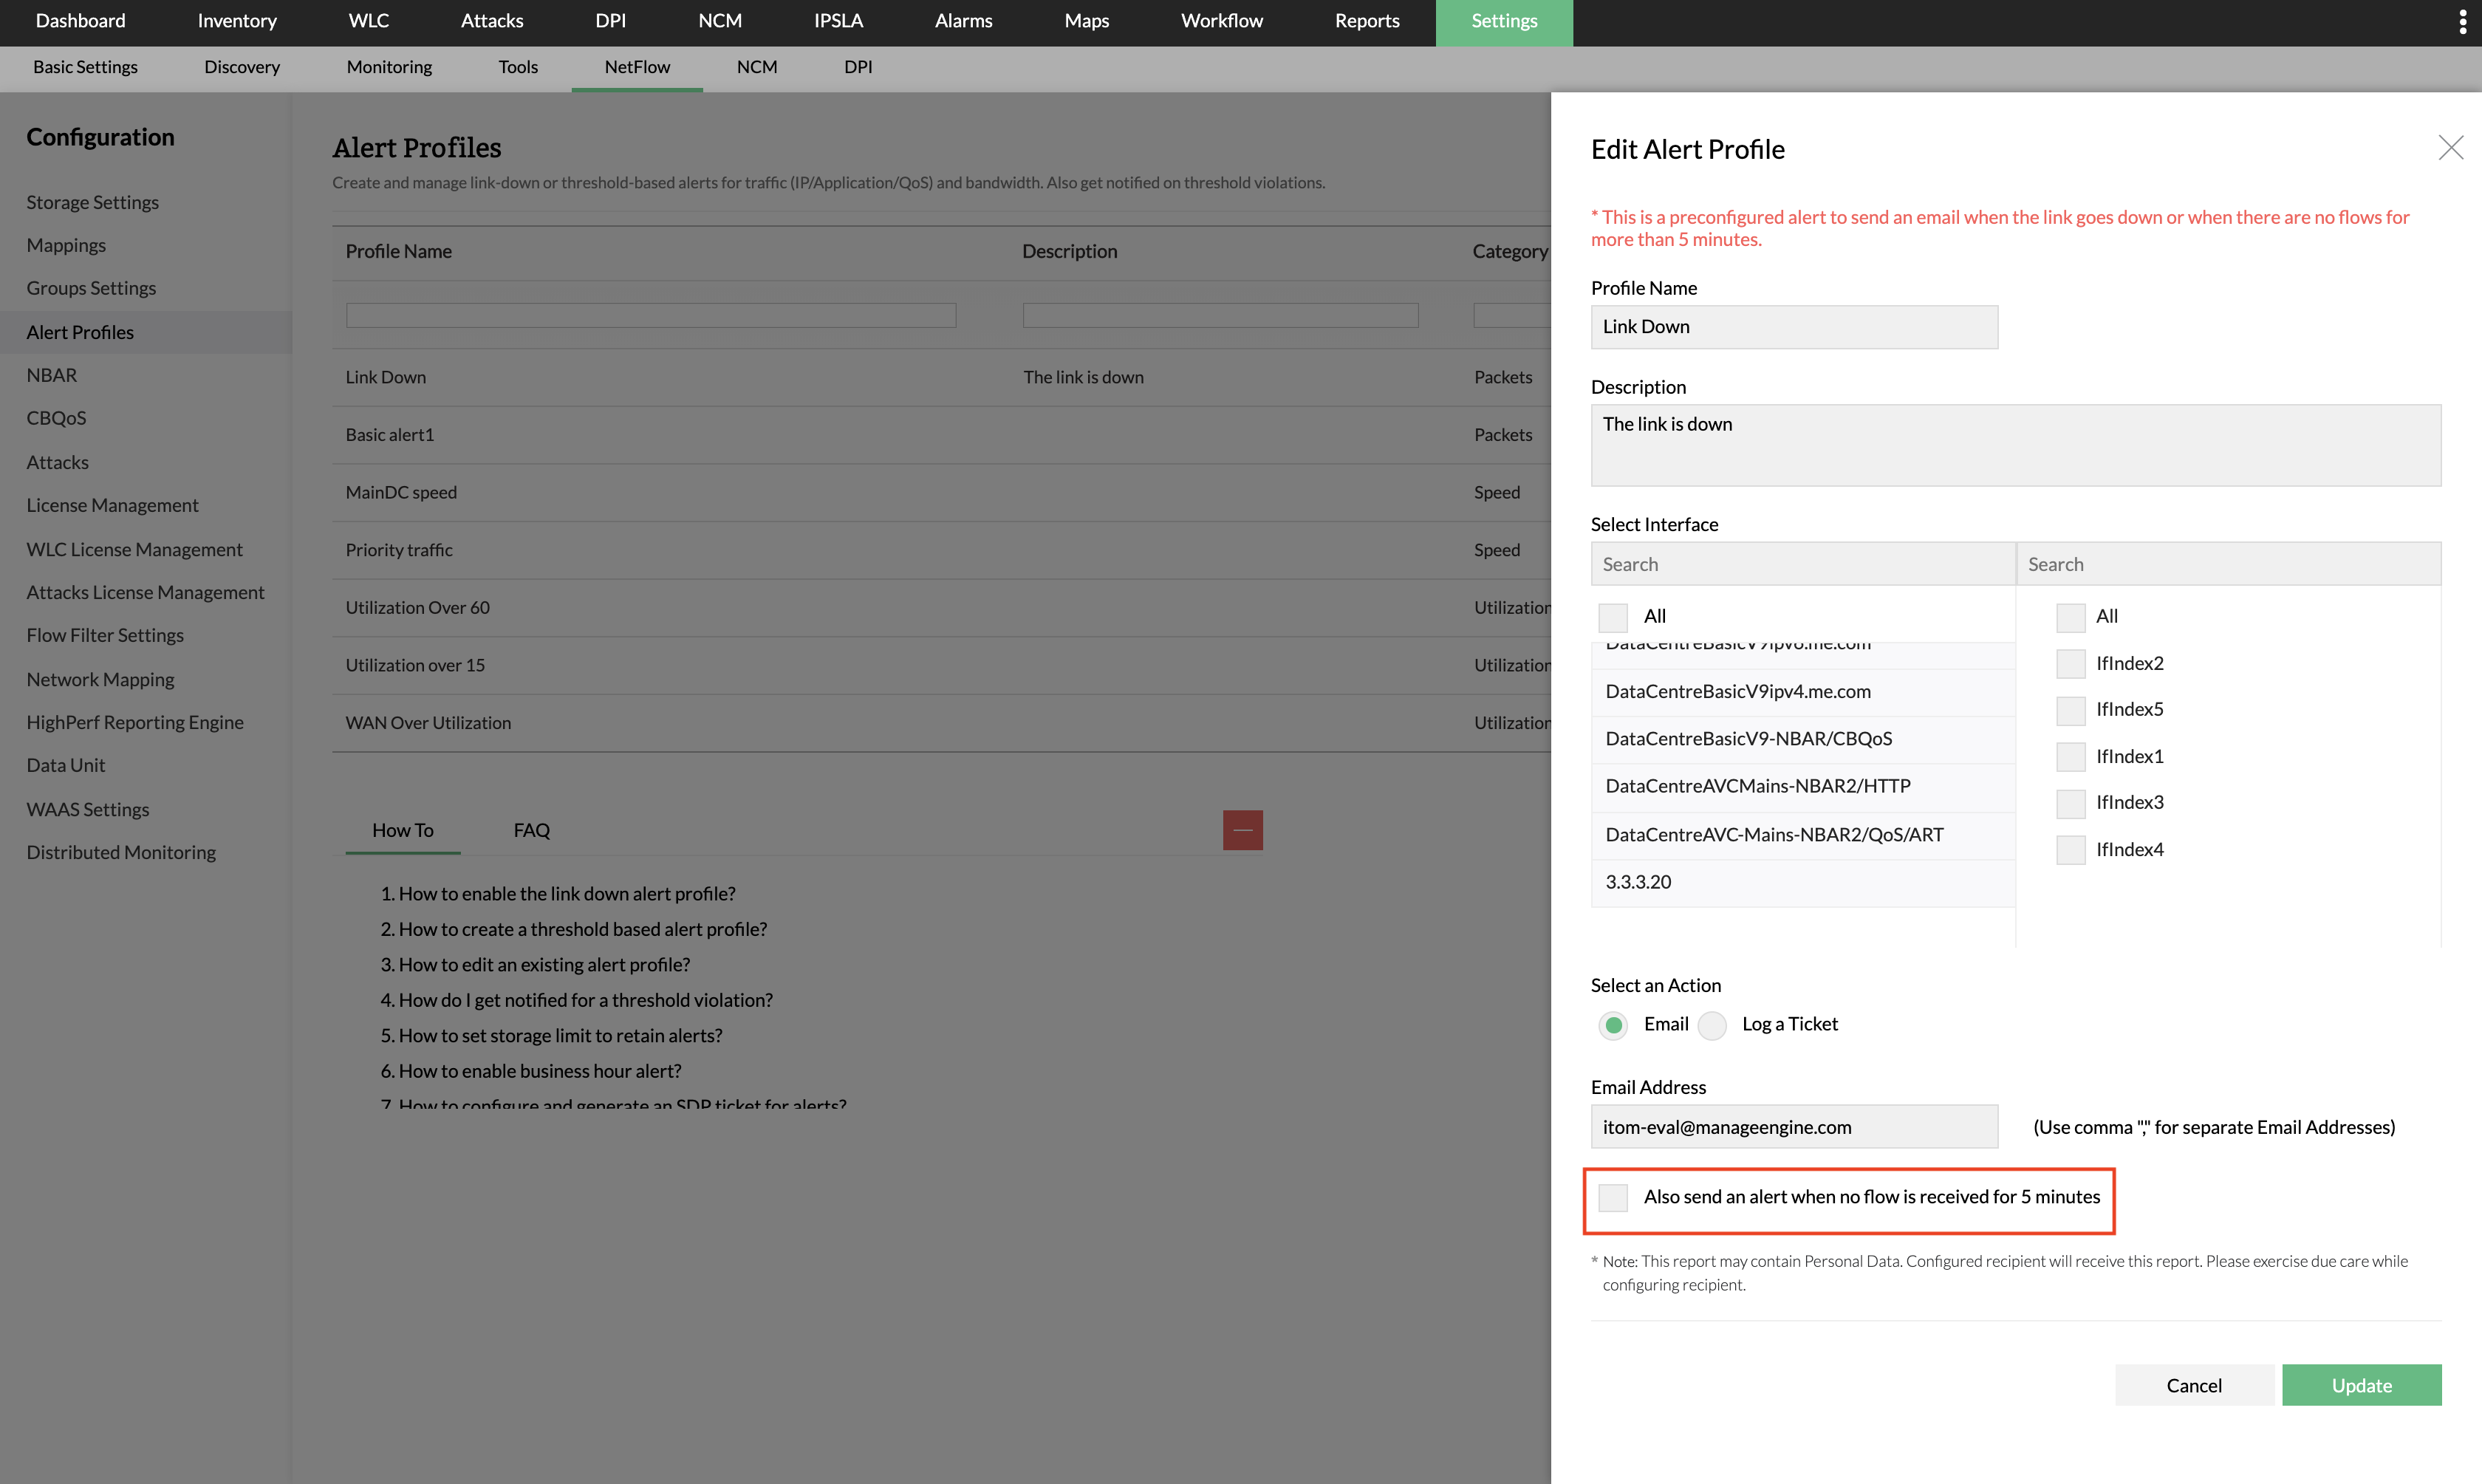
Task: Switch to the Discovery settings tab
Action: pyautogui.click(x=242, y=67)
